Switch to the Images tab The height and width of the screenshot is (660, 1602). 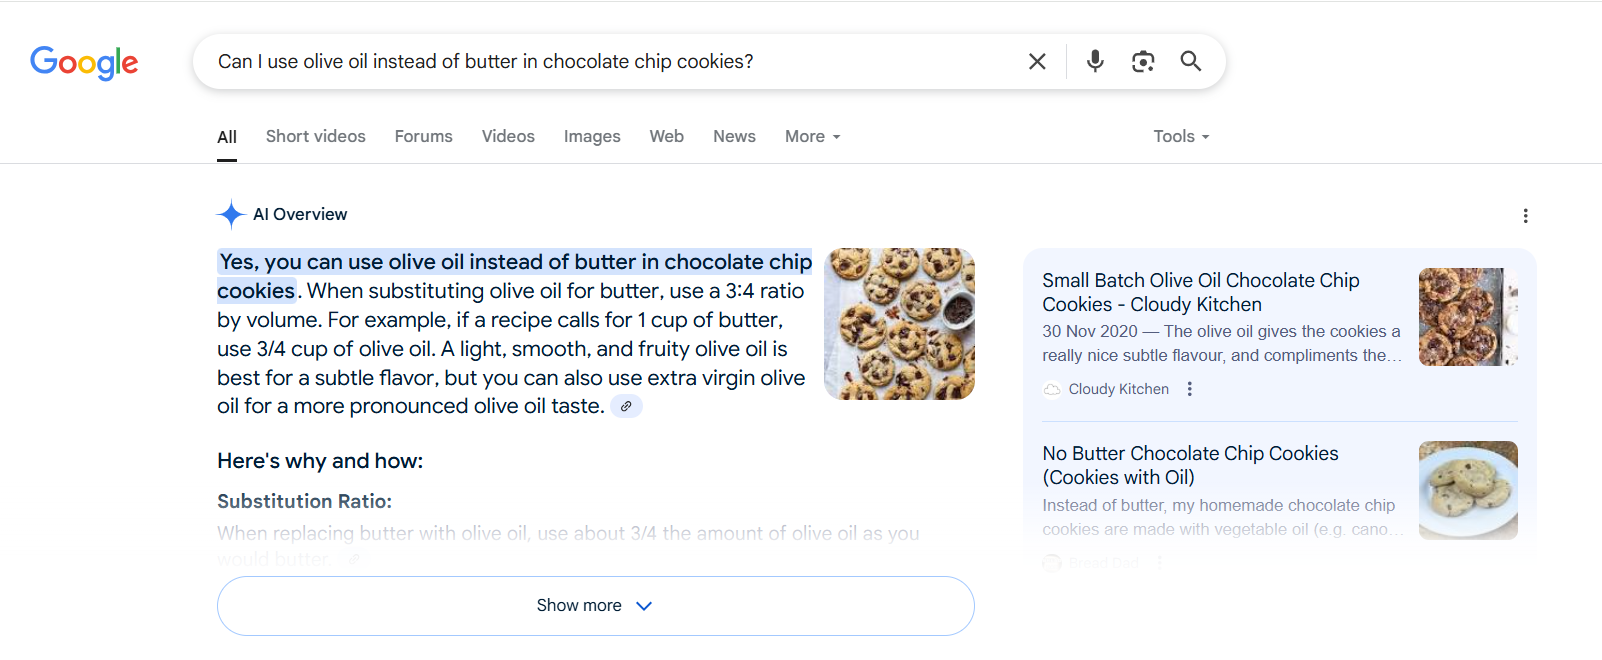tap(592, 136)
